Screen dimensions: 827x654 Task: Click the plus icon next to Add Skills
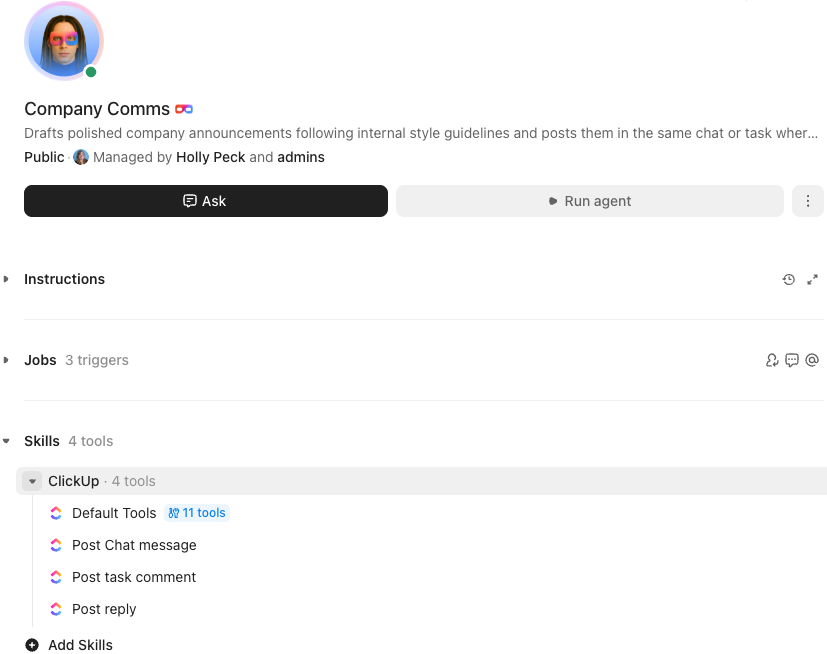(x=31, y=645)
